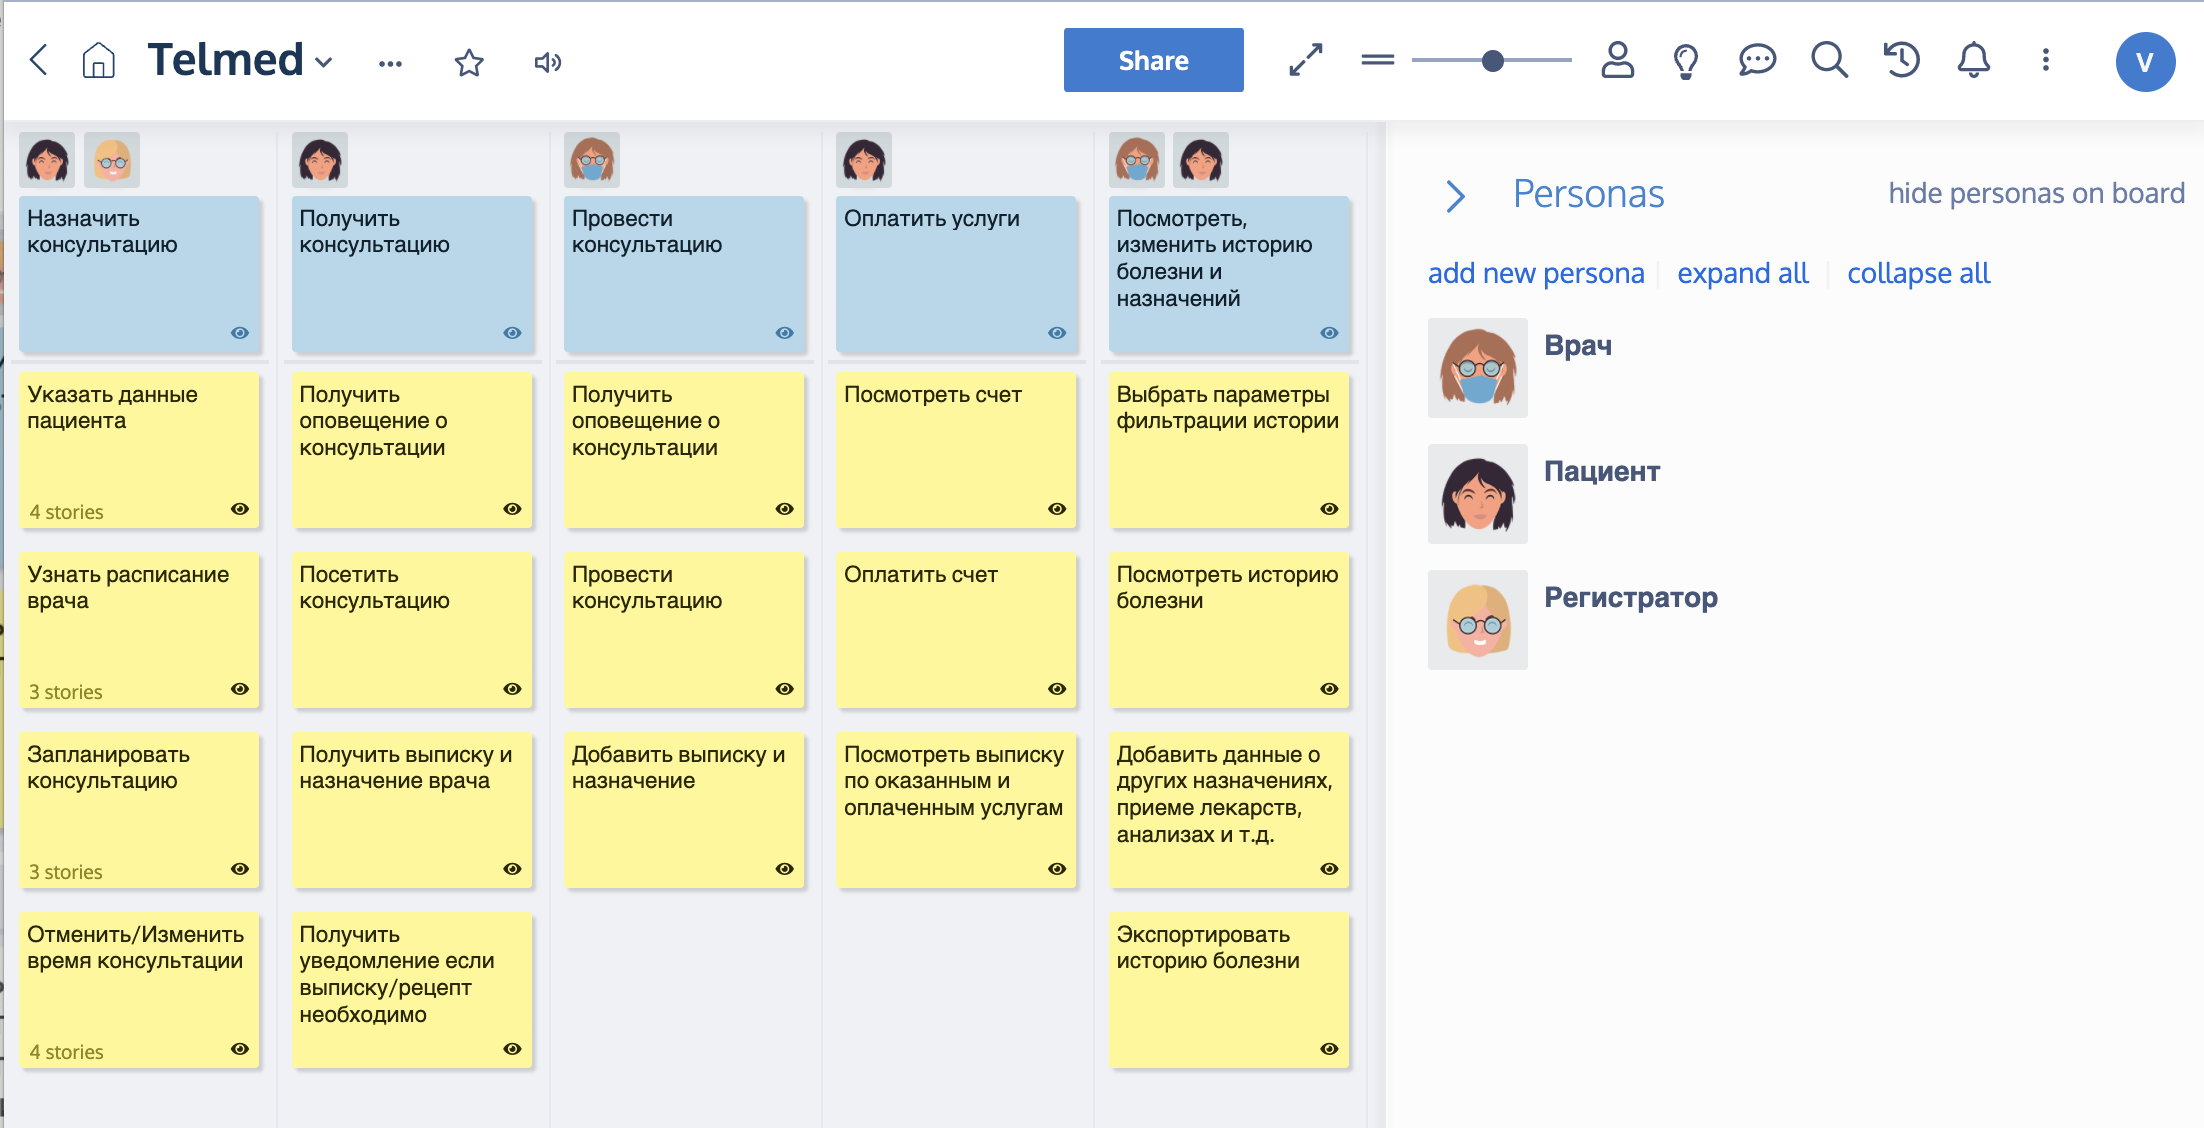Toggle eye on 'Экспортировать историю болезни' card

[x=1329, y=1049]
